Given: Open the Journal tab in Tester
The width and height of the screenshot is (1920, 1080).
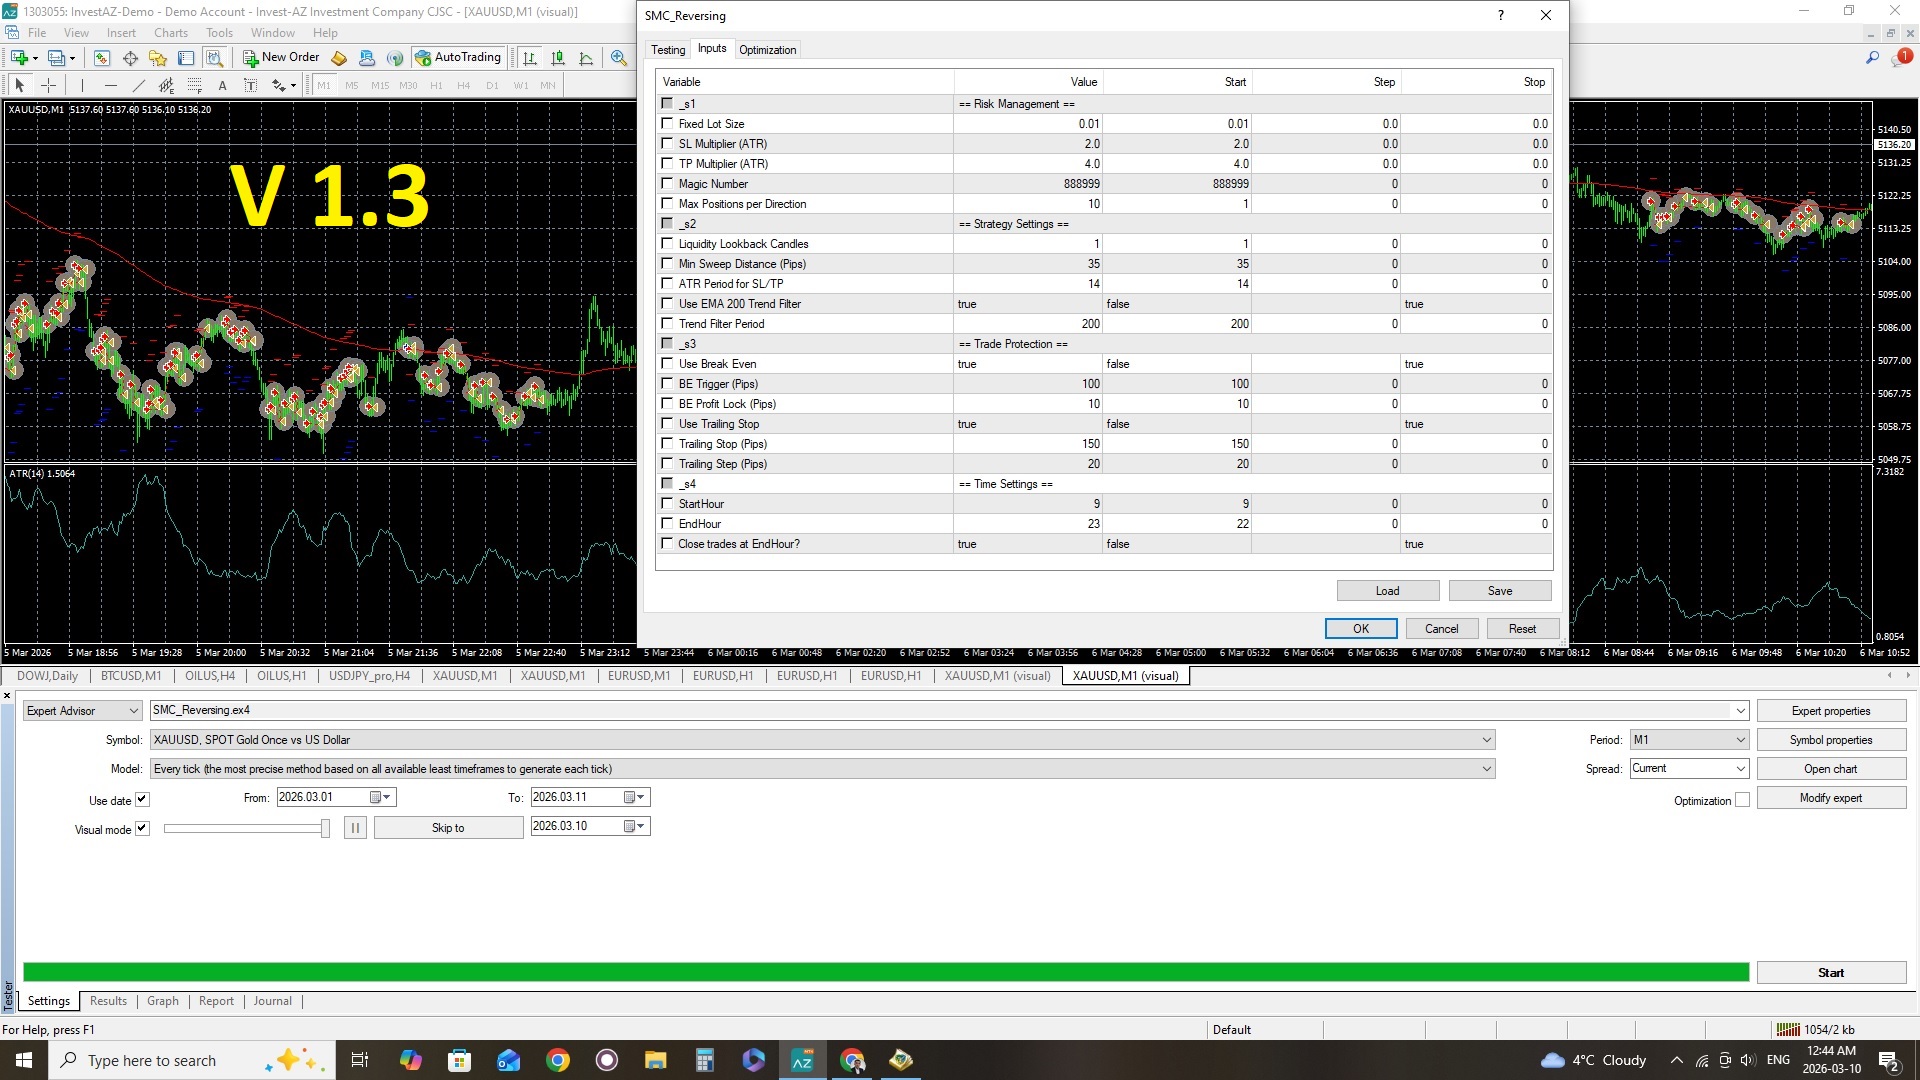Looking at the screenshot, I should pos(272,1001).
